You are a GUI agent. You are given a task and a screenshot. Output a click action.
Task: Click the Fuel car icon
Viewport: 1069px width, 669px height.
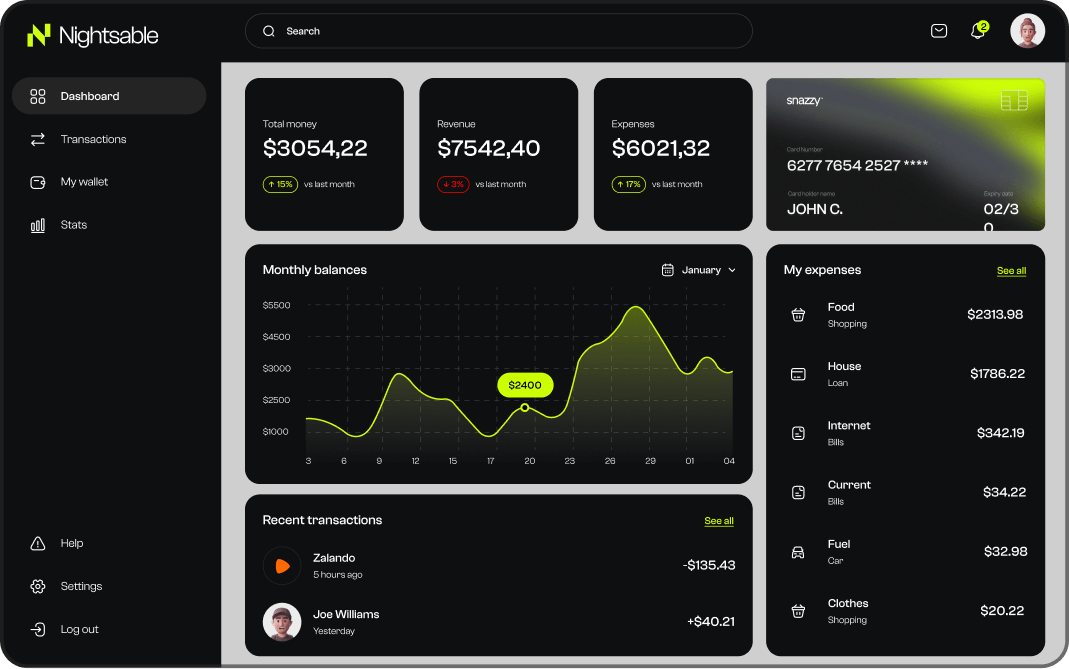[798, 552]
